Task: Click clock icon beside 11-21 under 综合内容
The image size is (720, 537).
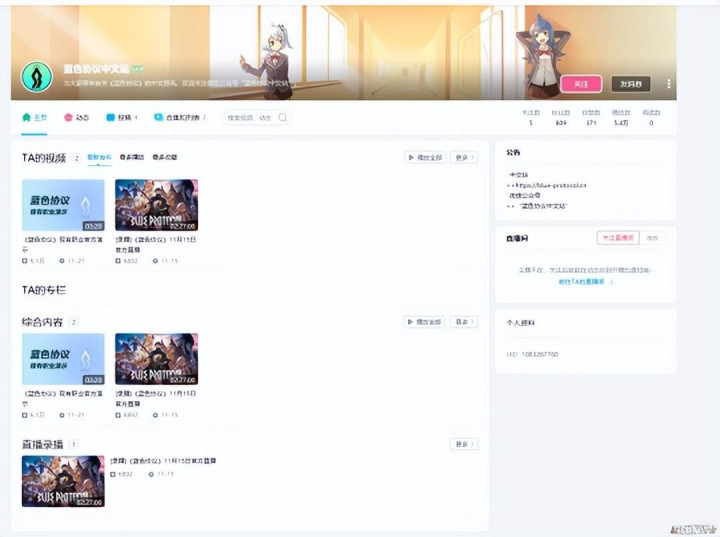Action: coord(62,415)
